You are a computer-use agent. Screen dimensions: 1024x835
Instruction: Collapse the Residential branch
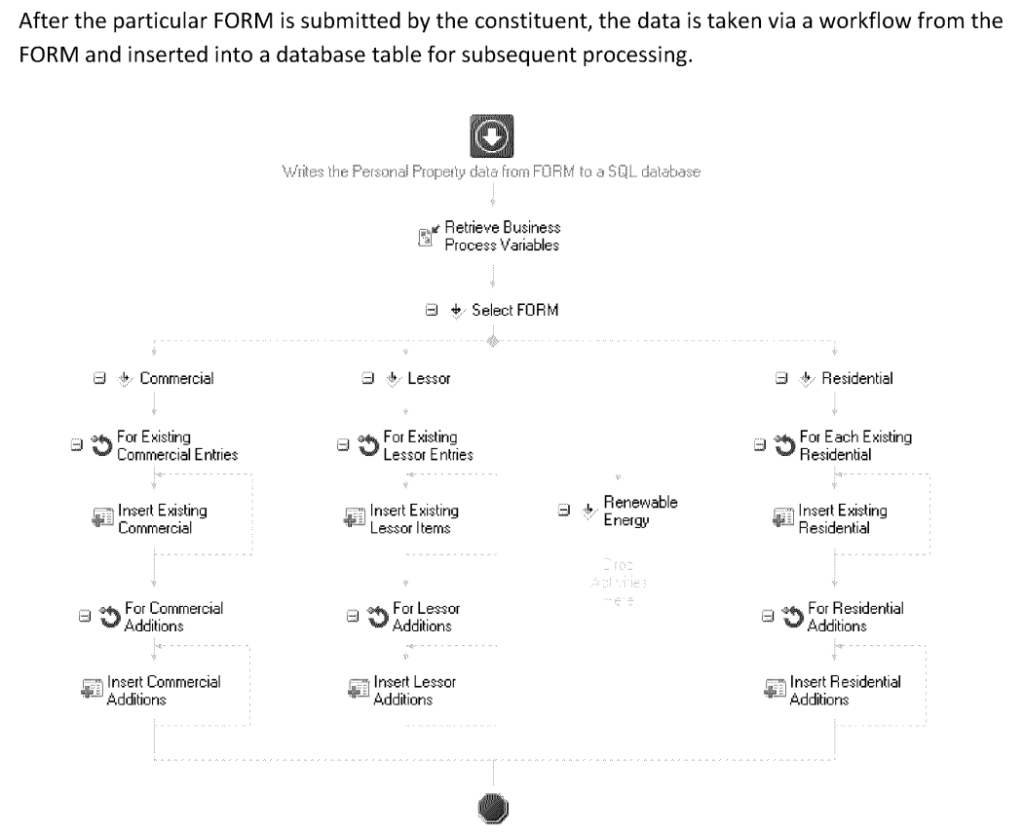pyautogui.click(x=781, y=379)
